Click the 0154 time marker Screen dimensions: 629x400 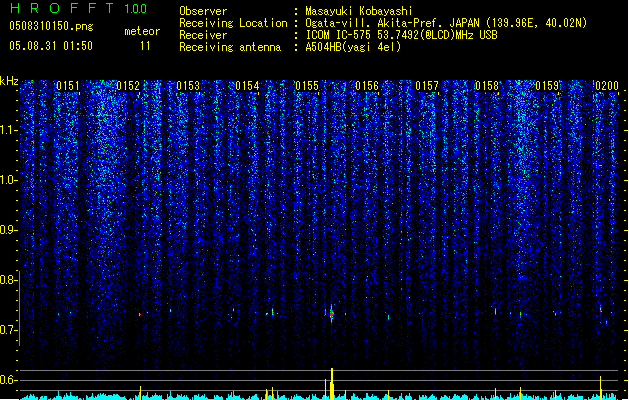248,86
